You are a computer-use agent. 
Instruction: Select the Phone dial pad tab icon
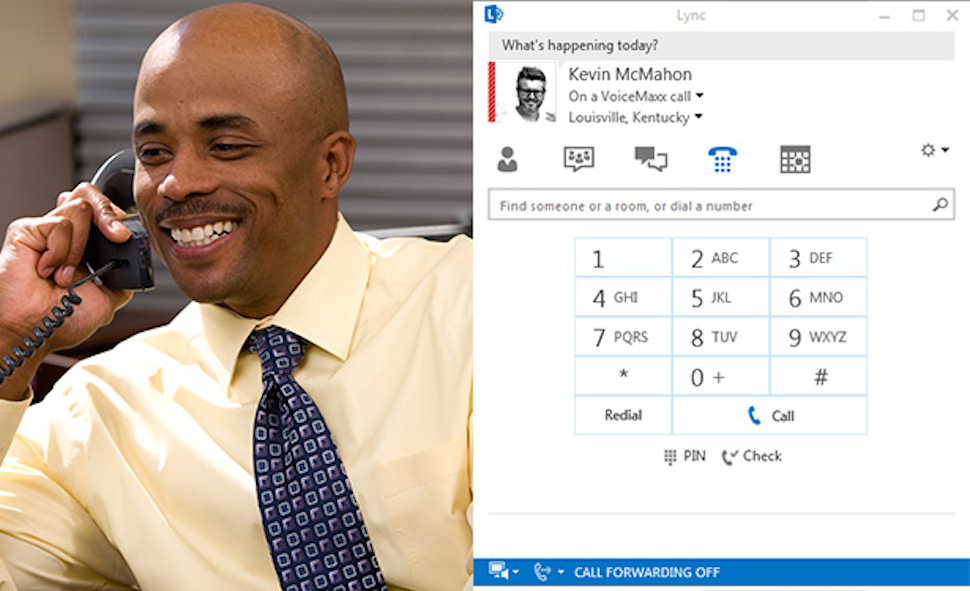click(722, 159)
